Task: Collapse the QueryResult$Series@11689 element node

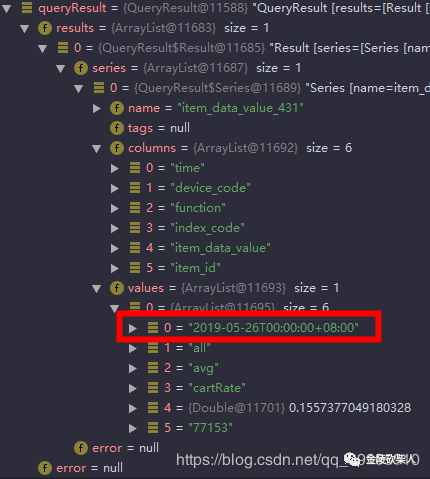Action: click(79, 89)
